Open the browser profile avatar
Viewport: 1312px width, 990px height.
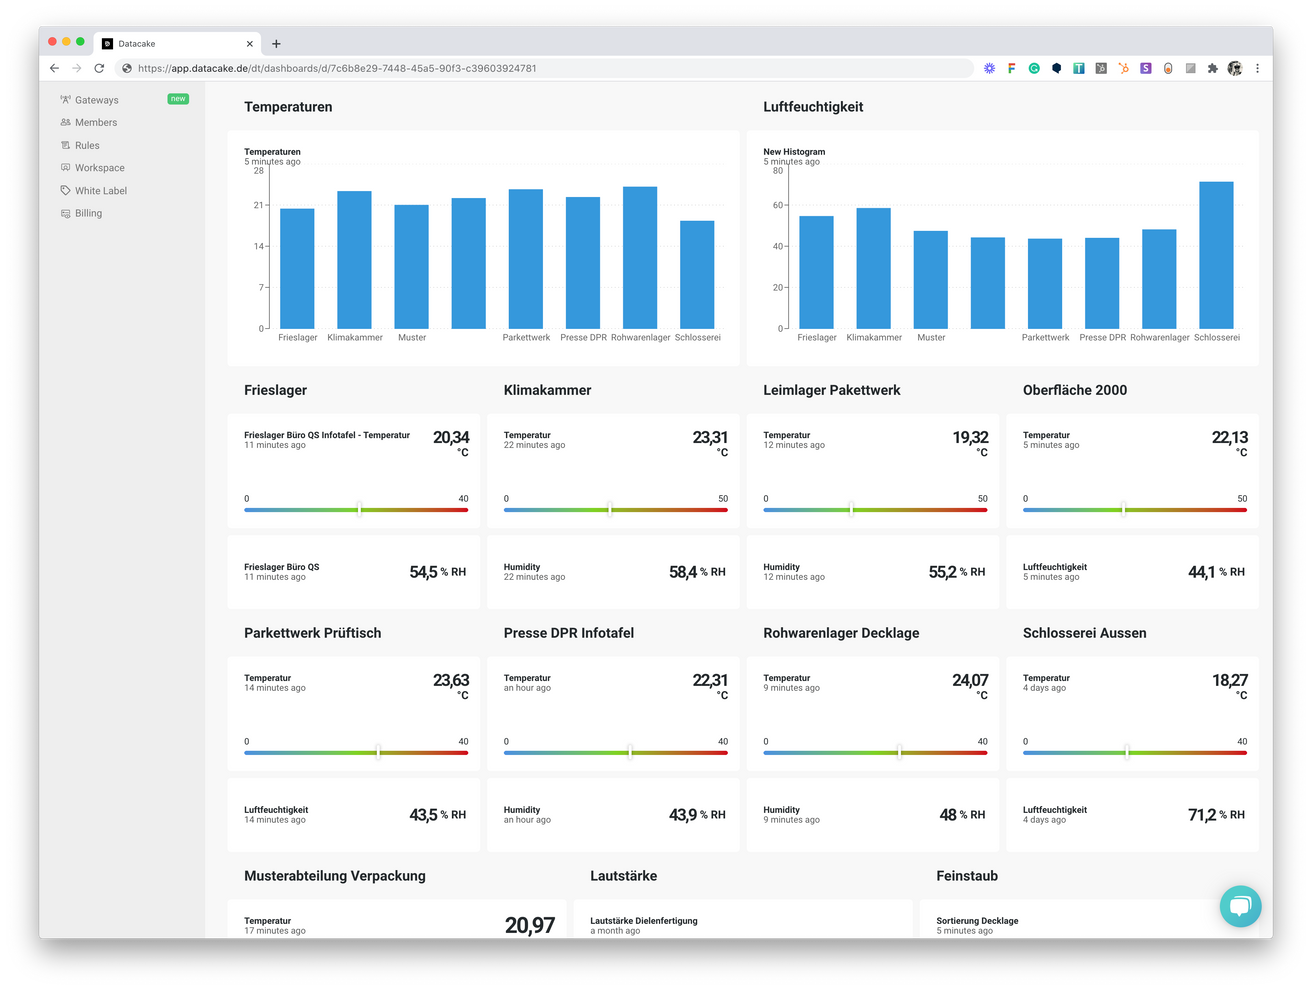1236,68
